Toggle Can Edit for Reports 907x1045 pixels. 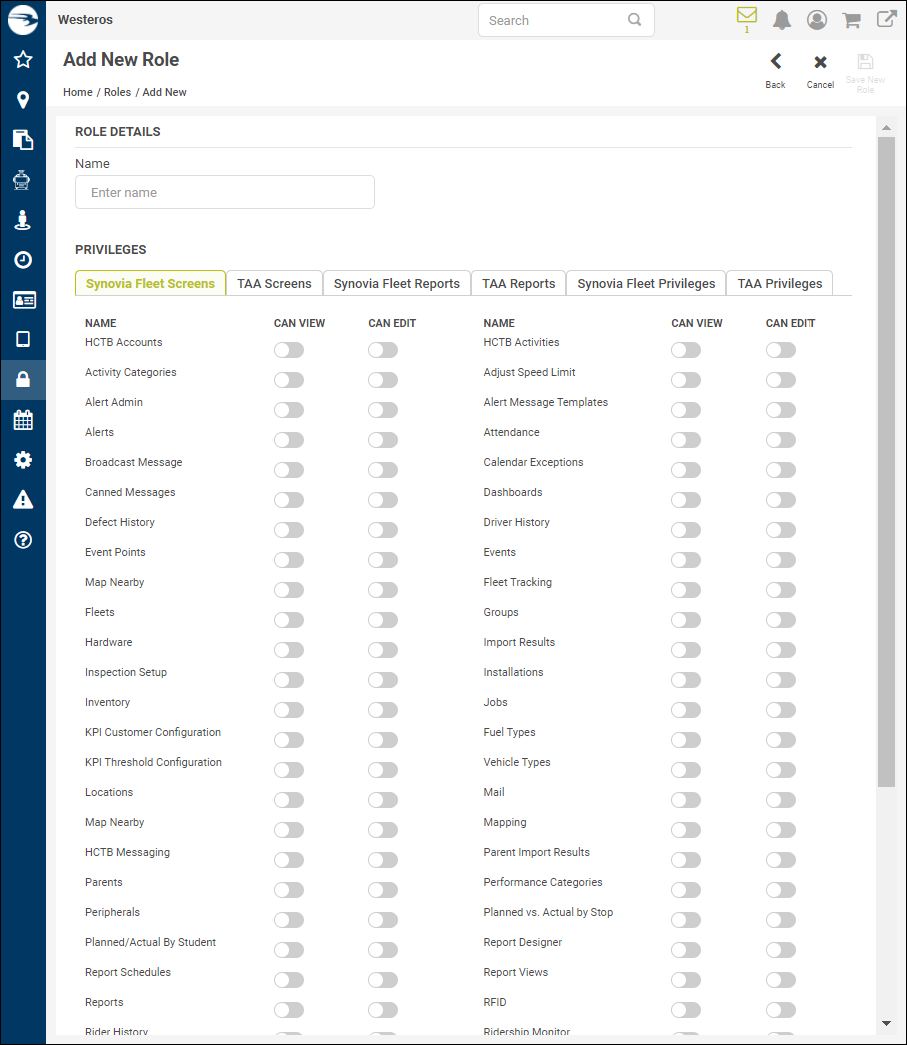(x=383, y=1010)
